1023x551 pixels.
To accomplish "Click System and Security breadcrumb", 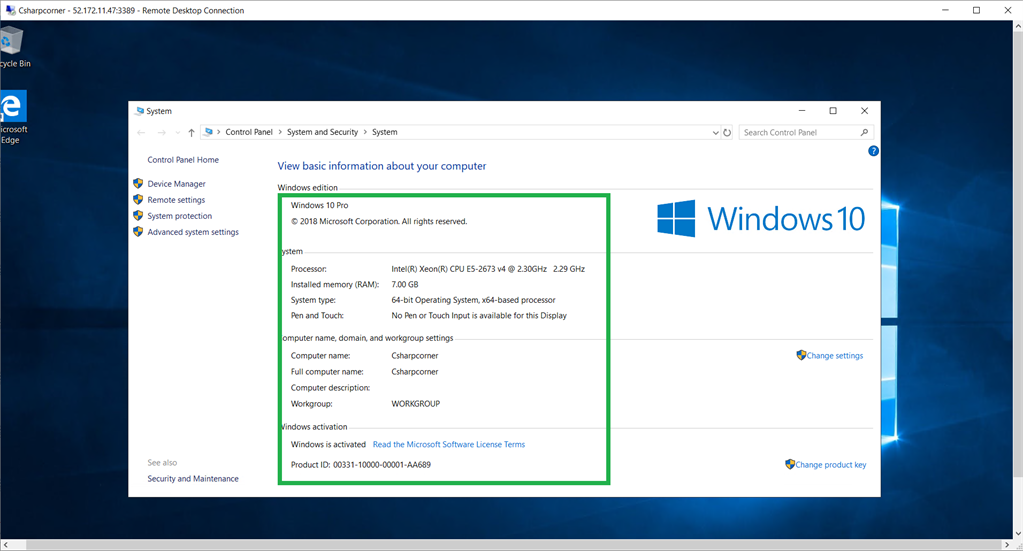I will (x=322, y=132).
